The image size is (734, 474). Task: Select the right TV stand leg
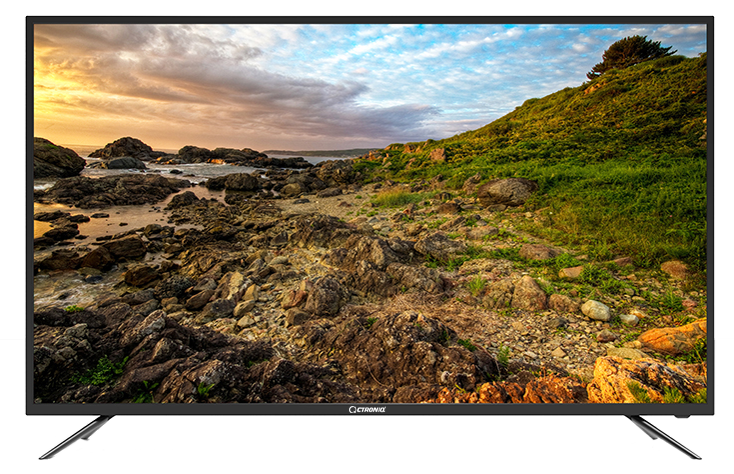coord(663,437)
